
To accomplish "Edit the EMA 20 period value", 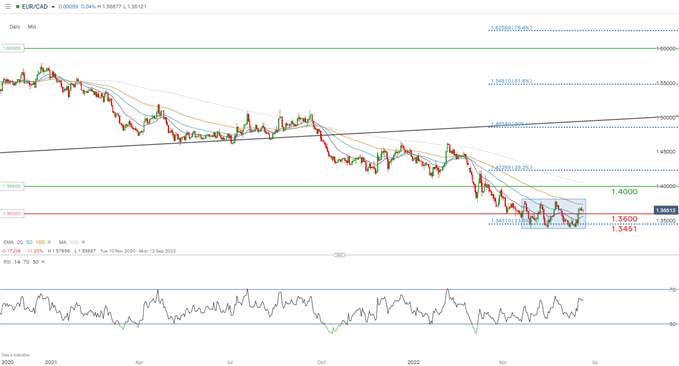I will (x=20, y=242).
